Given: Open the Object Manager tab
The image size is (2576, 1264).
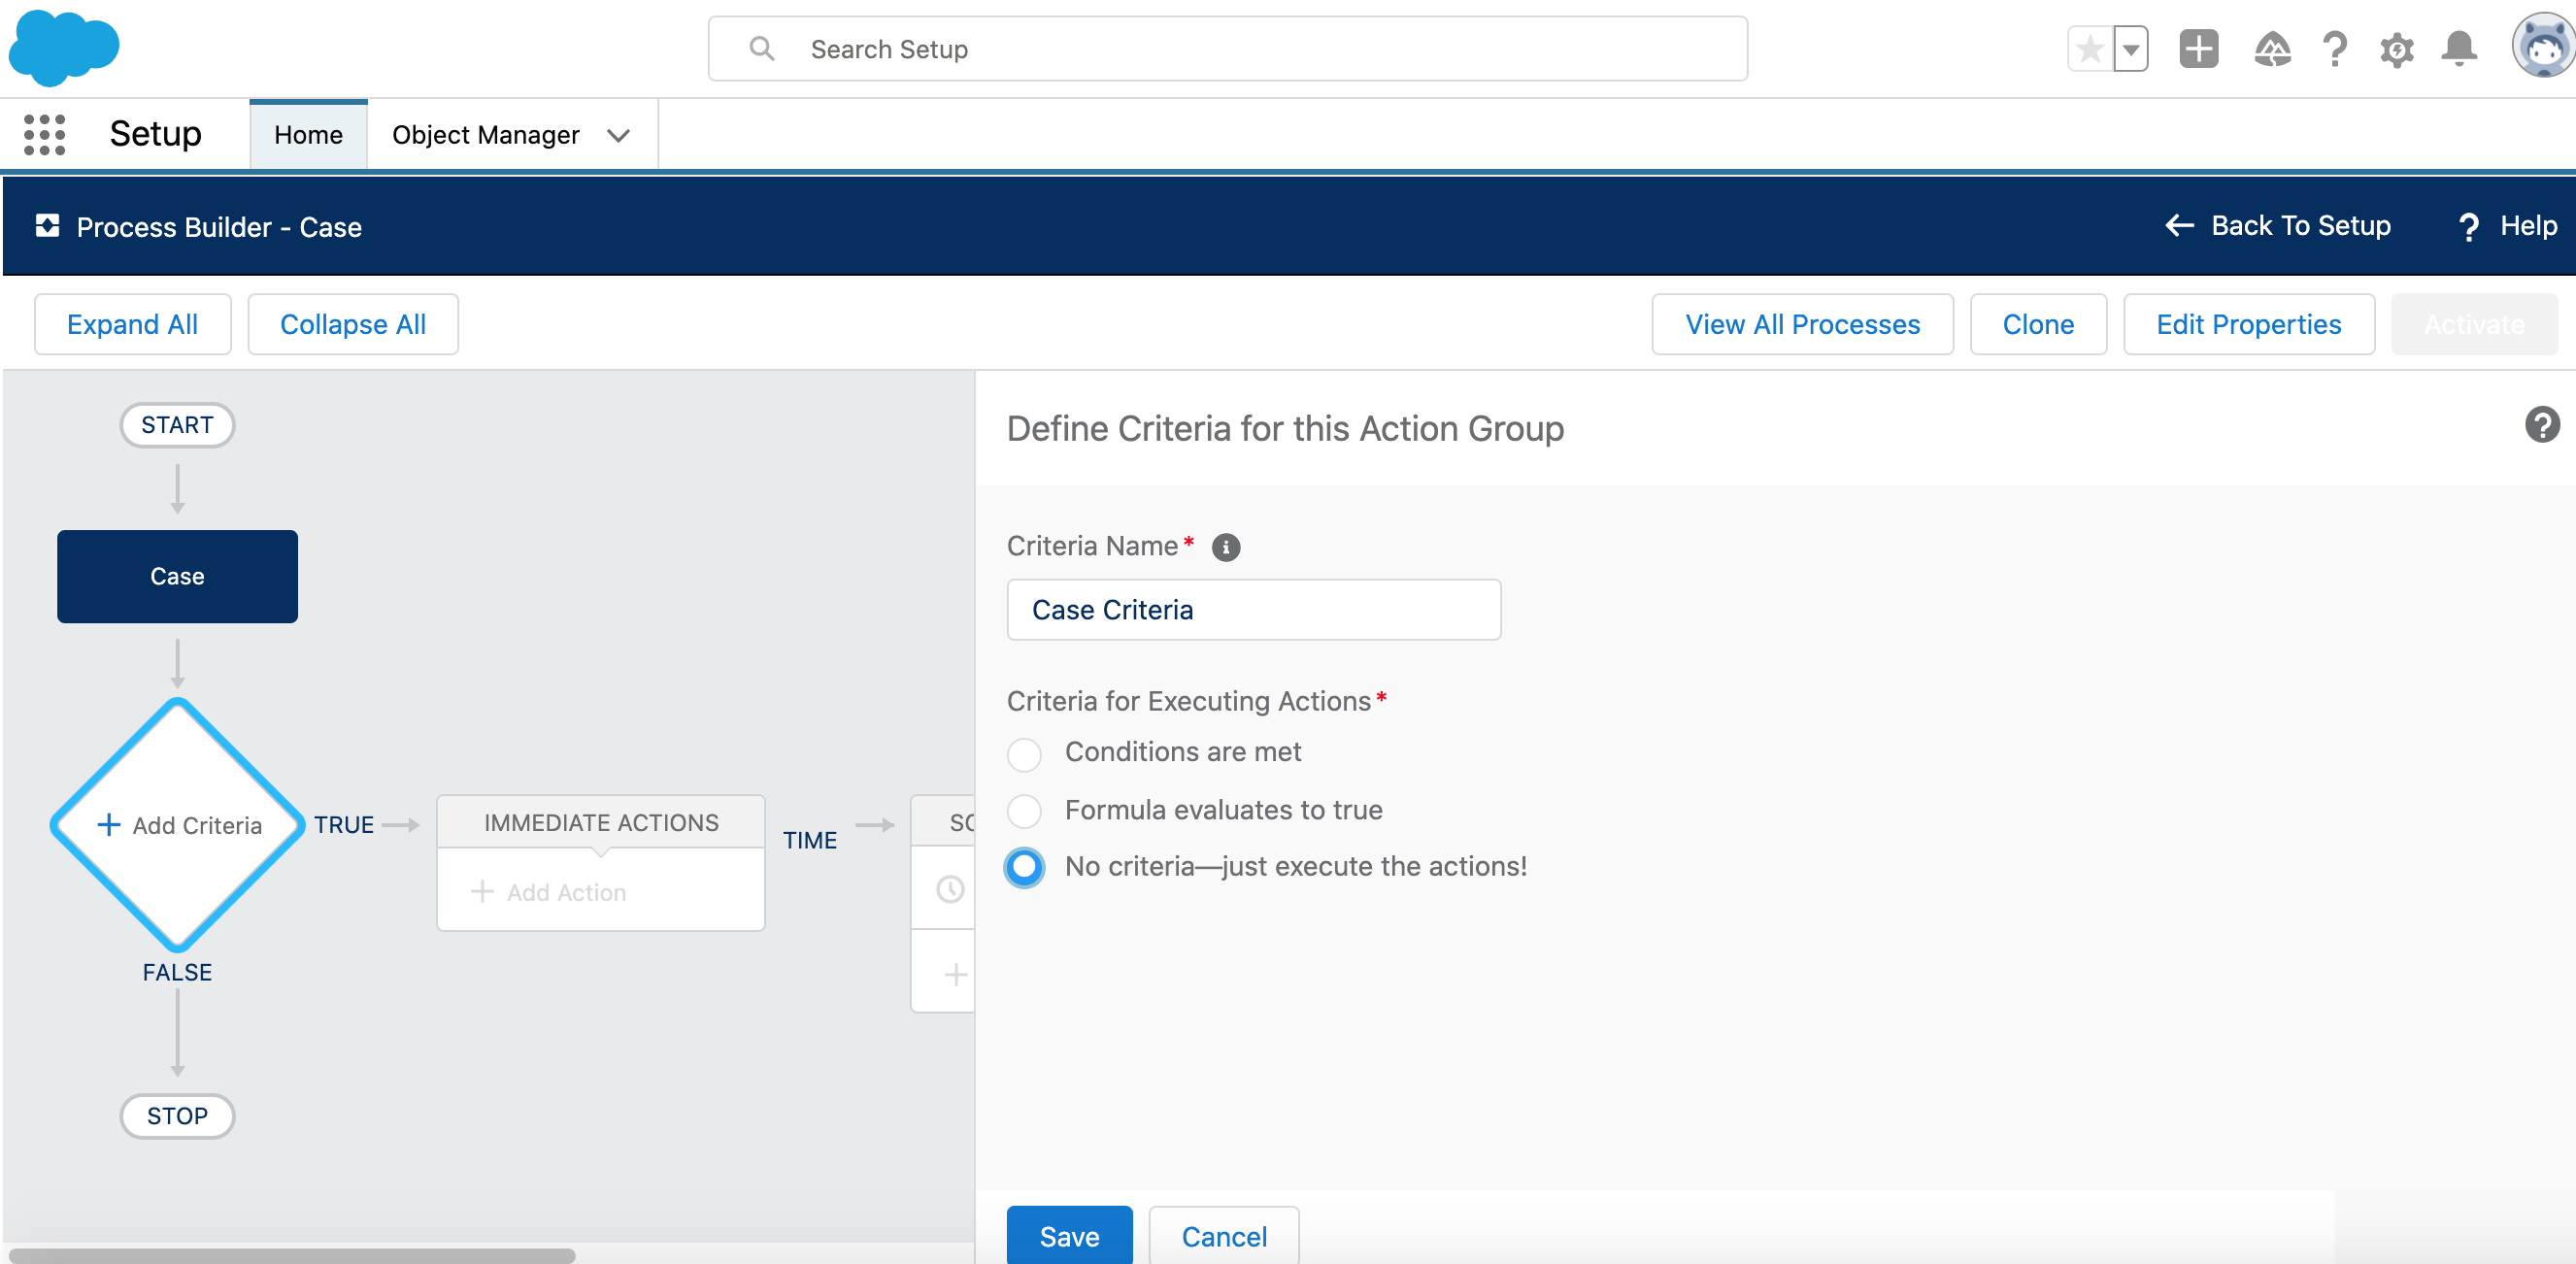Looking at the screenshot, I should [x=485, y=135].
